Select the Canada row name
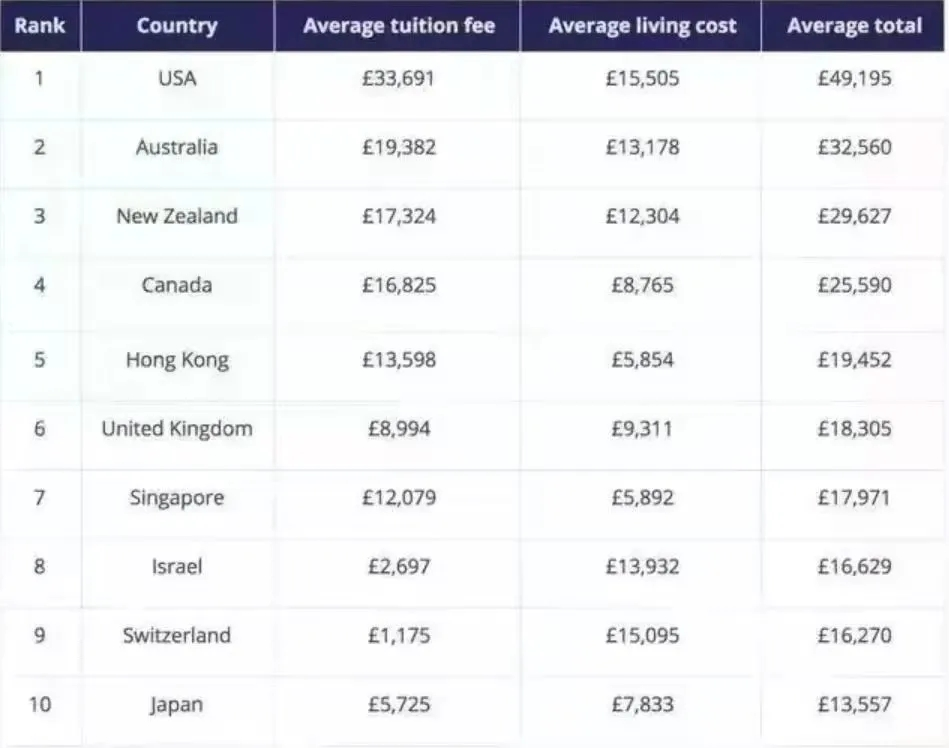 177,285
